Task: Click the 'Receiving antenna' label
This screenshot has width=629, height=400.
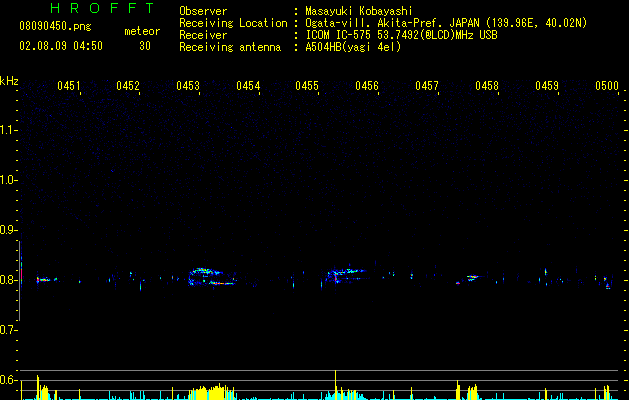Action: (230, 47)
